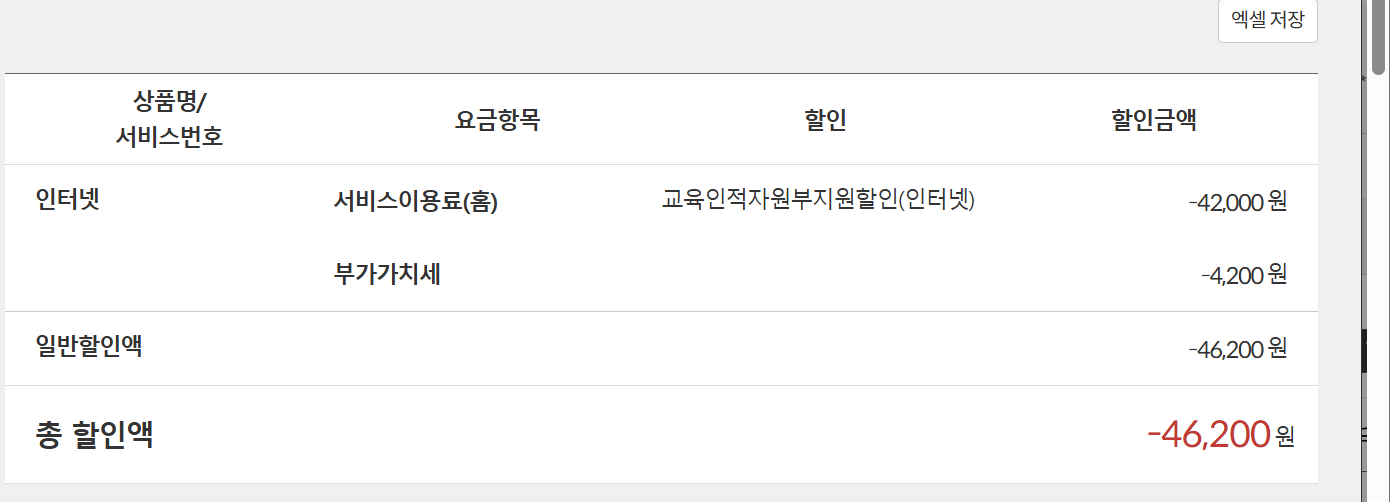Click the 교육인적자원부지원할인(인터넷) discount text
1390x502 pixels.
(817, 200)
